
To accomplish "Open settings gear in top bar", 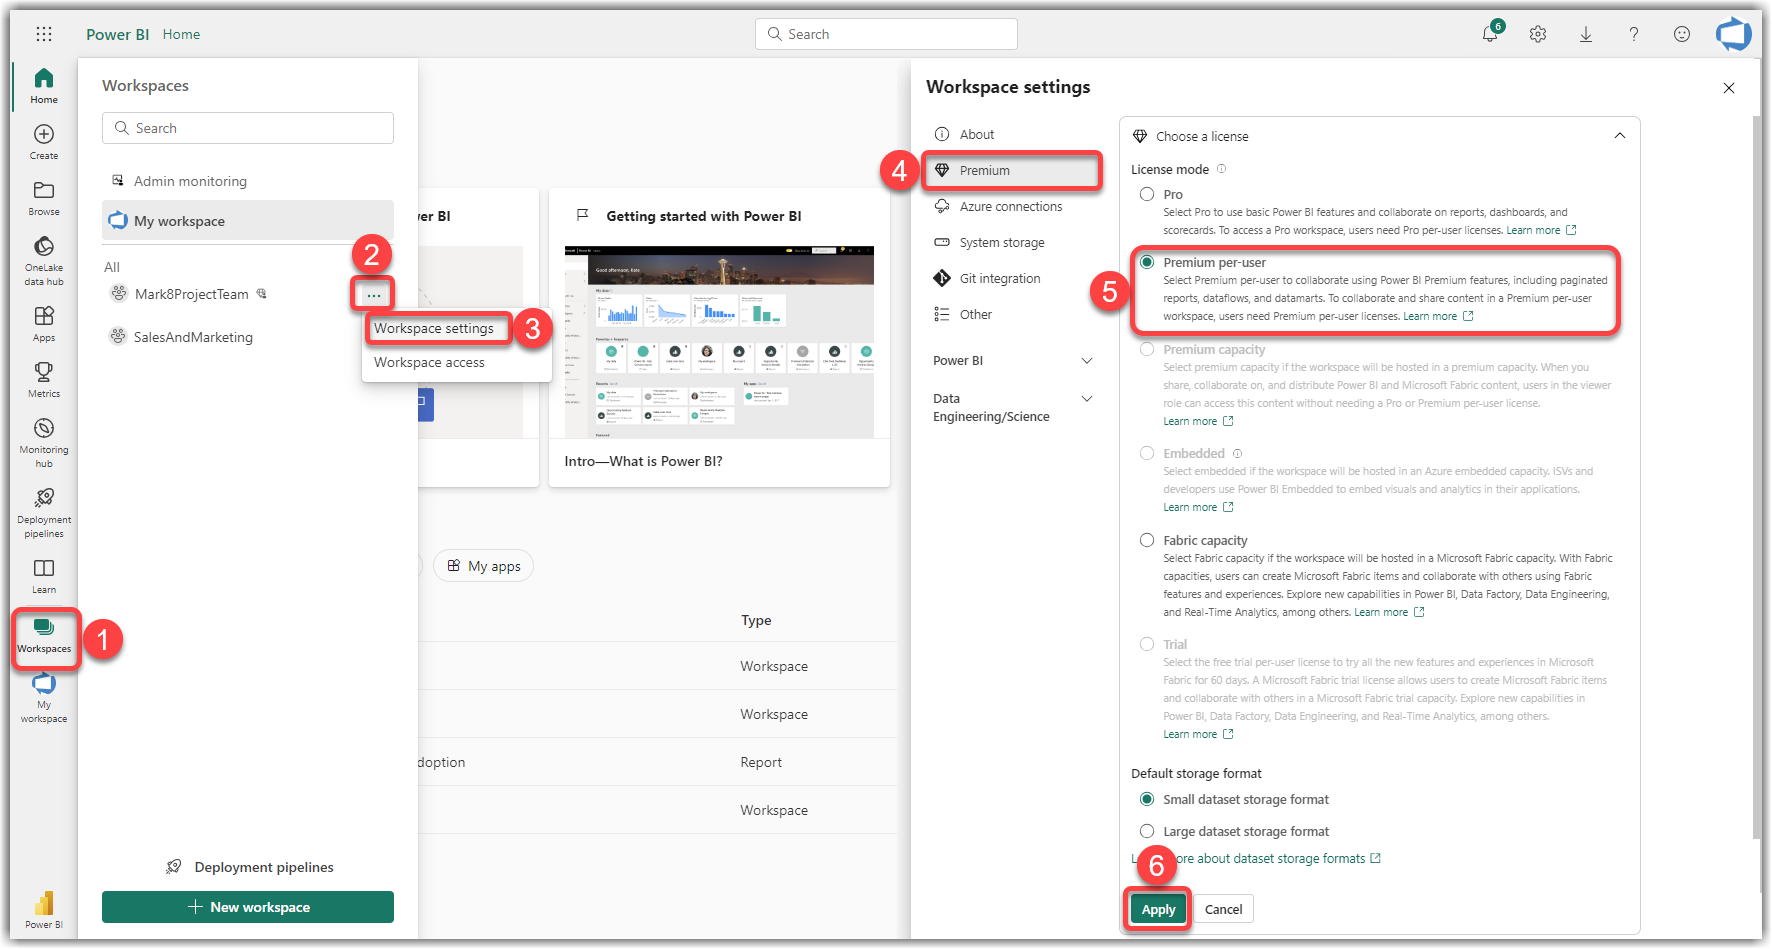I will click(x=1538, y=34).
